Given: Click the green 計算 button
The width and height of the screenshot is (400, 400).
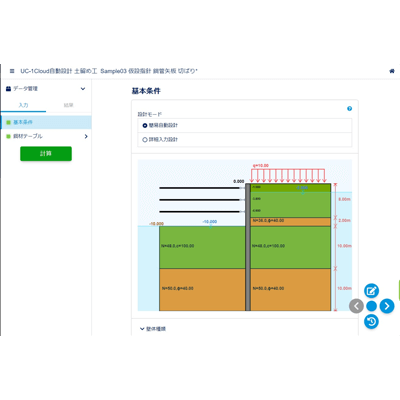Looking at the screenshot, I should (46, 154).
